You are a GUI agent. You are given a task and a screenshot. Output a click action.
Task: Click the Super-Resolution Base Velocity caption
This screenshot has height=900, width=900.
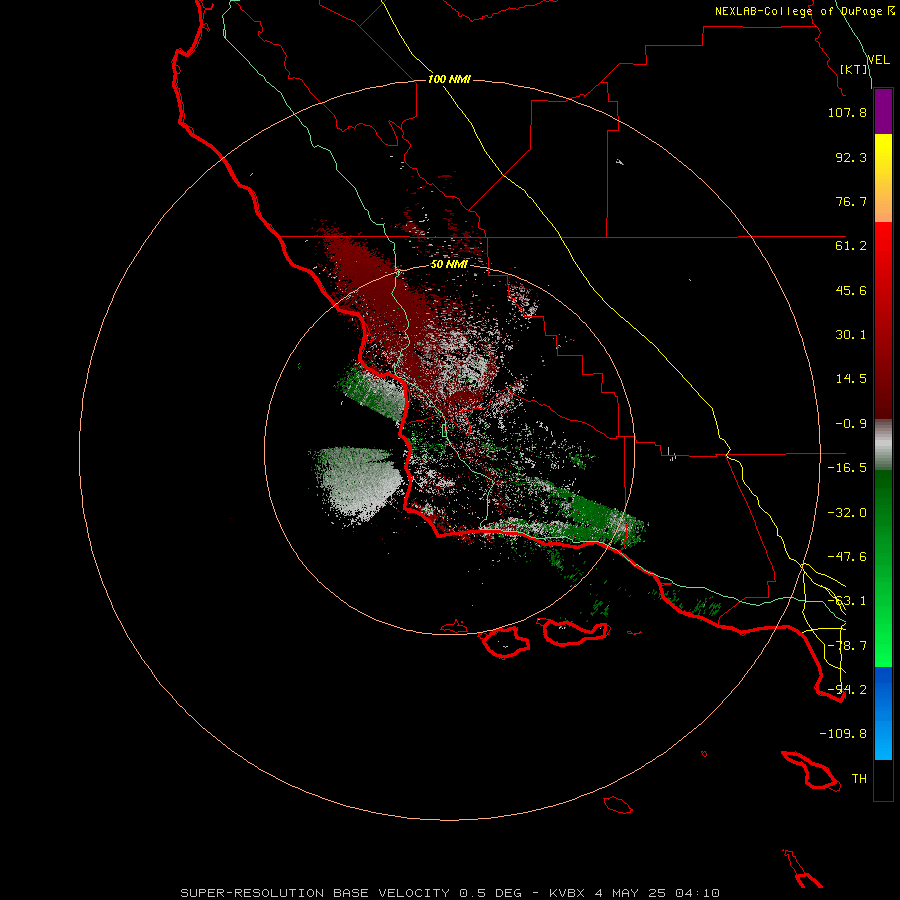pos(449,893)
